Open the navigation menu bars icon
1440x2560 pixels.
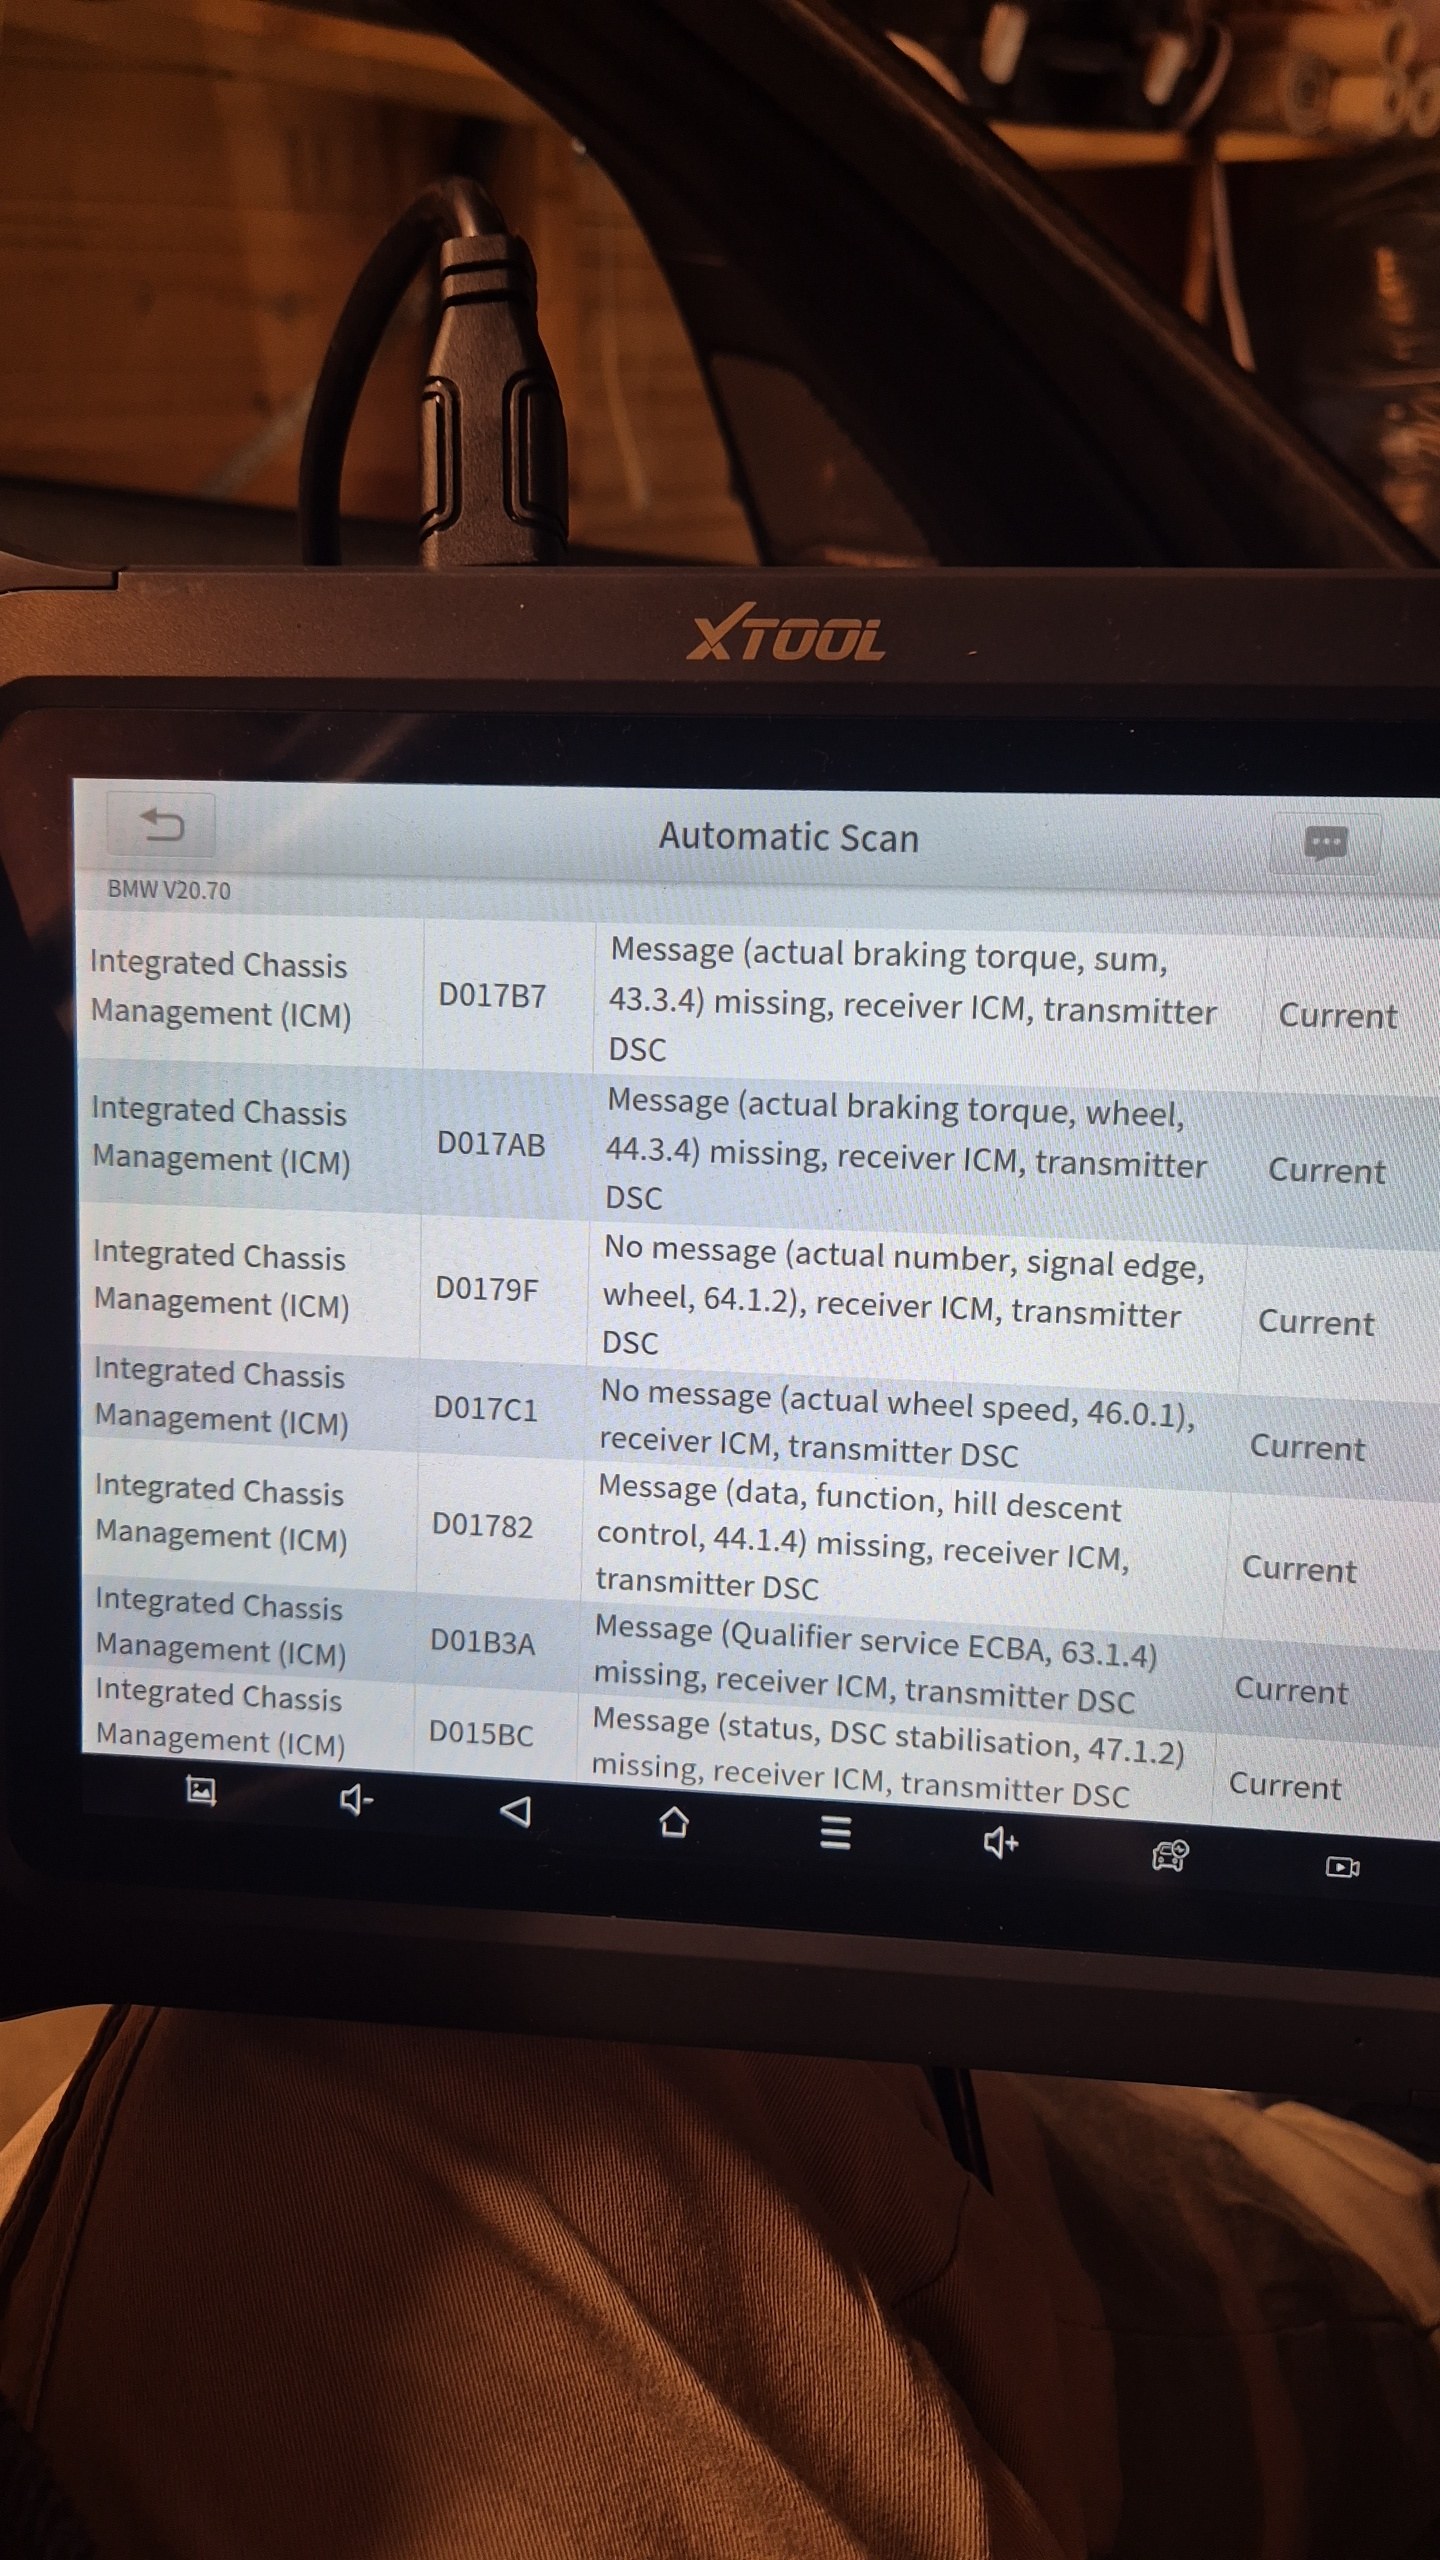(835, 1832)
